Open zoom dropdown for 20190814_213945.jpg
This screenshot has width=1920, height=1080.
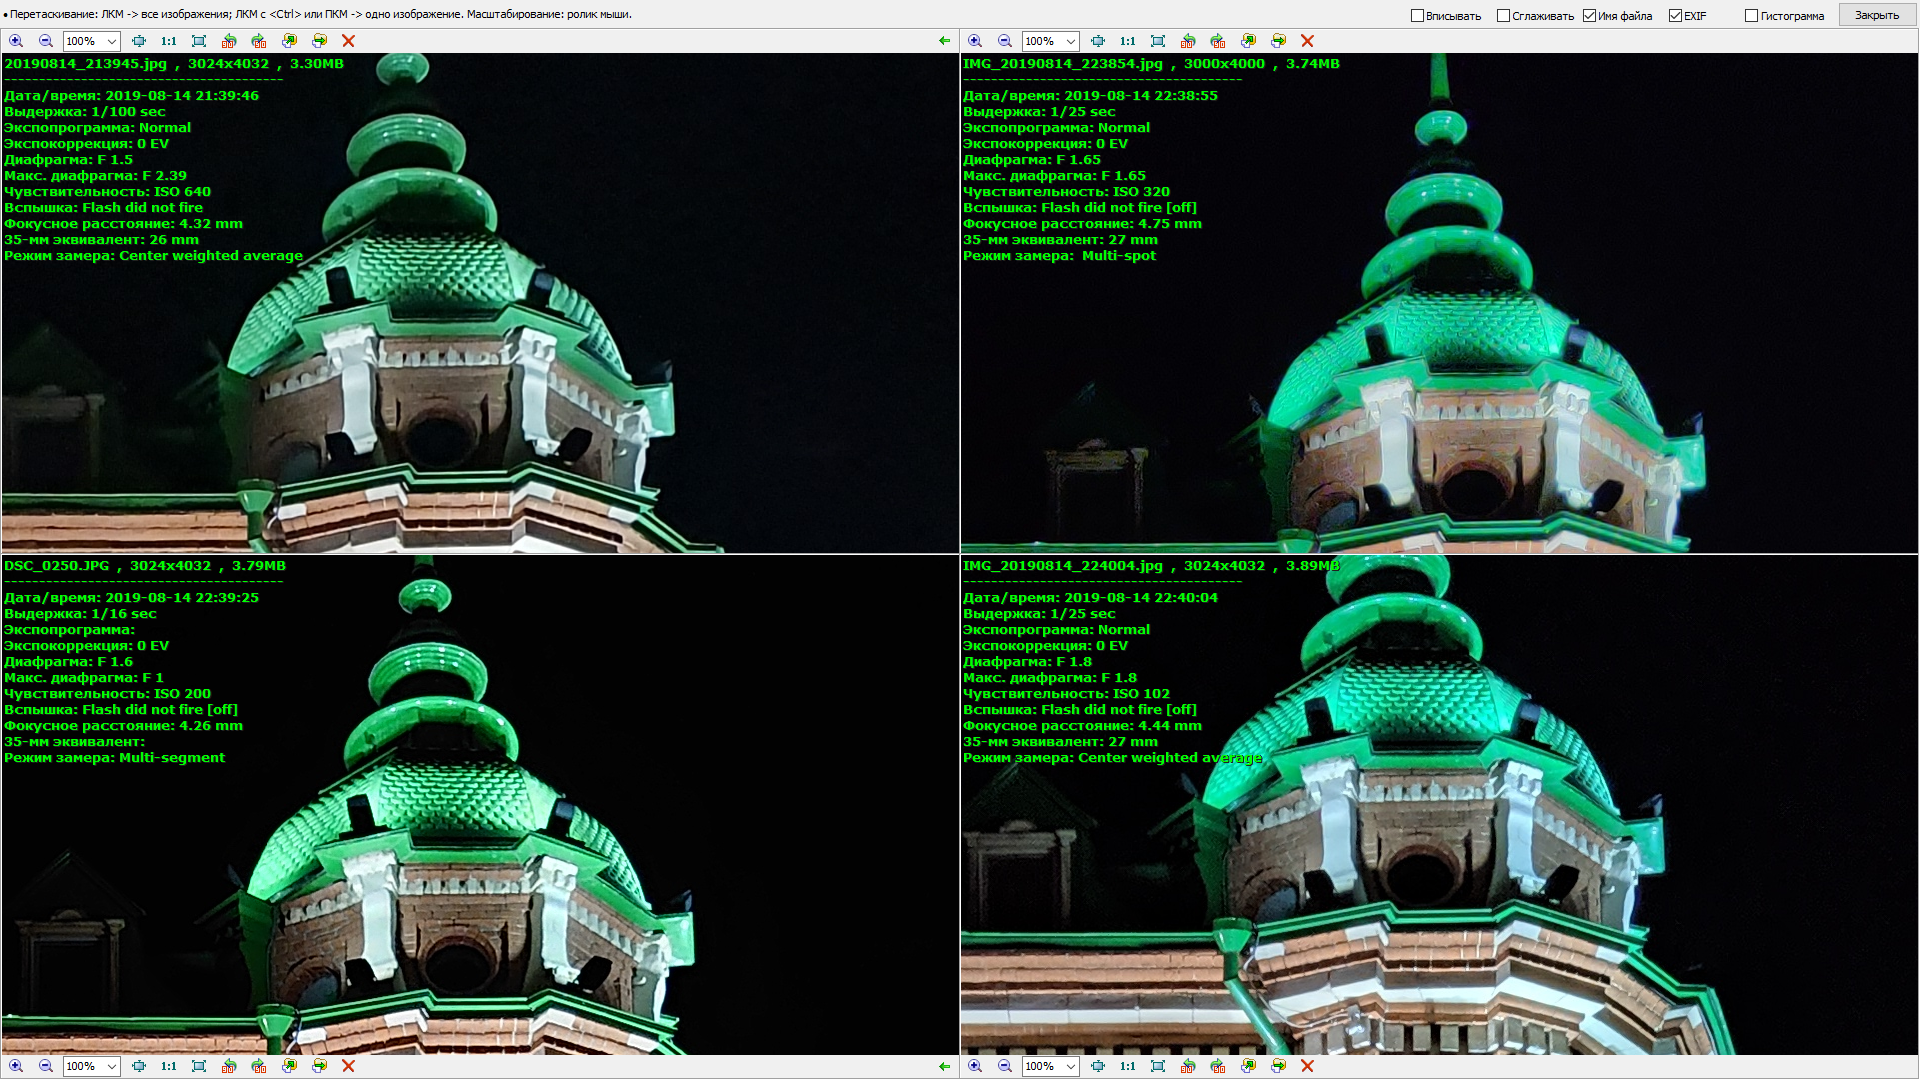click(x=112, y=41)
